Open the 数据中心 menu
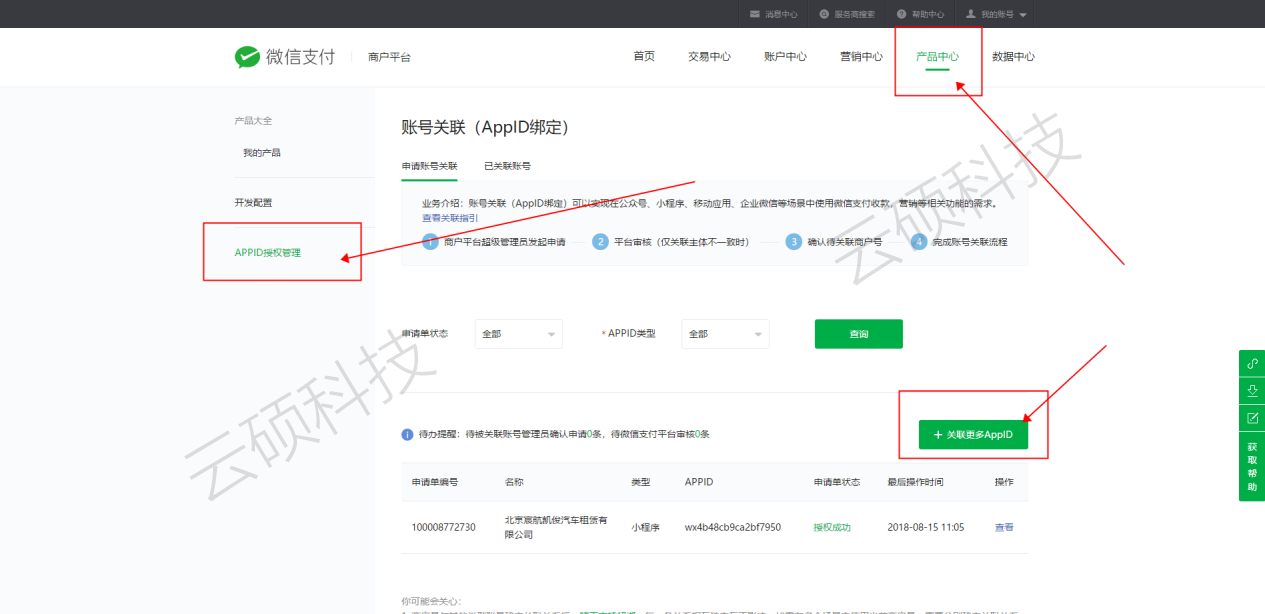The width and height of the screenshot is (1265, 614). [1013, 57]
